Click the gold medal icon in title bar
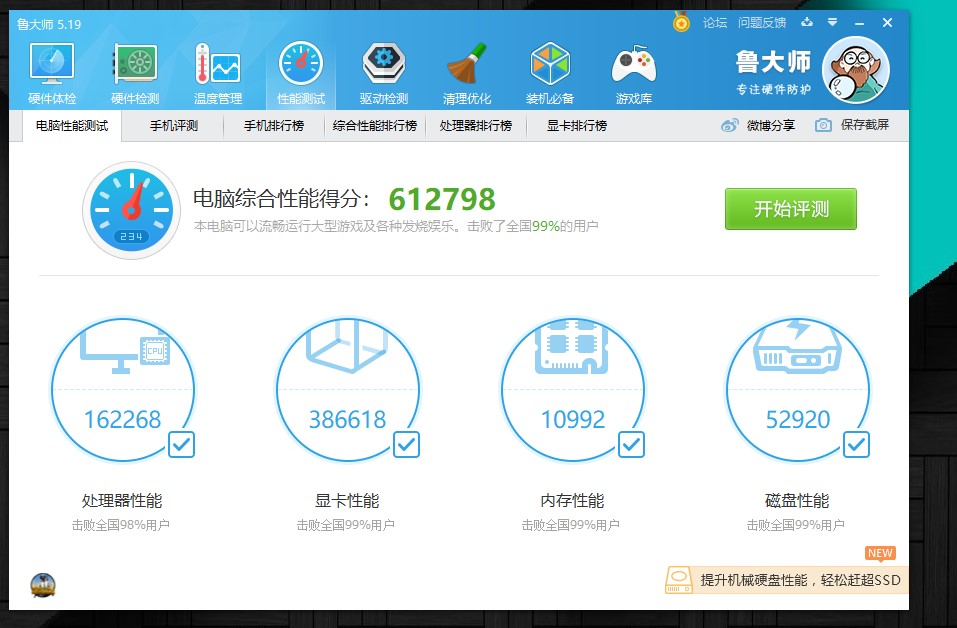 tap(681, 23)
